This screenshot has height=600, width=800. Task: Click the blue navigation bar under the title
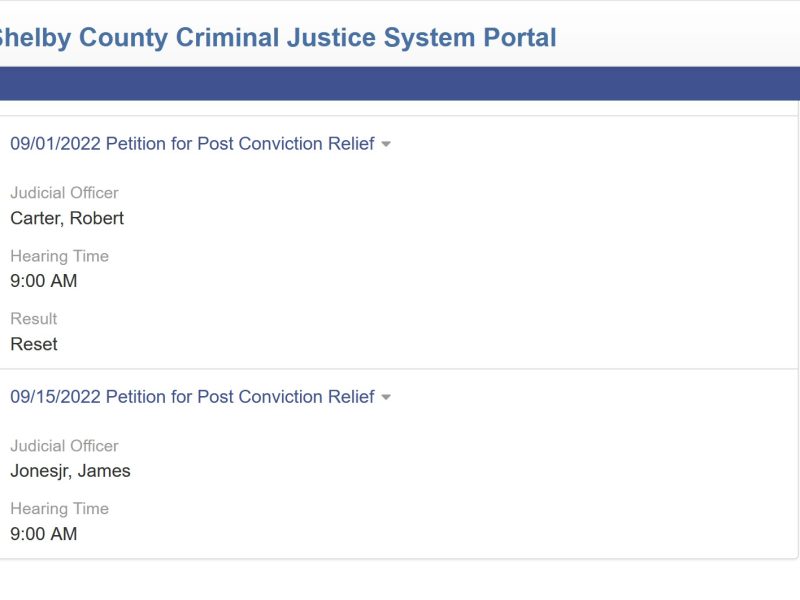pyautogui.click(x=400, y=84)
